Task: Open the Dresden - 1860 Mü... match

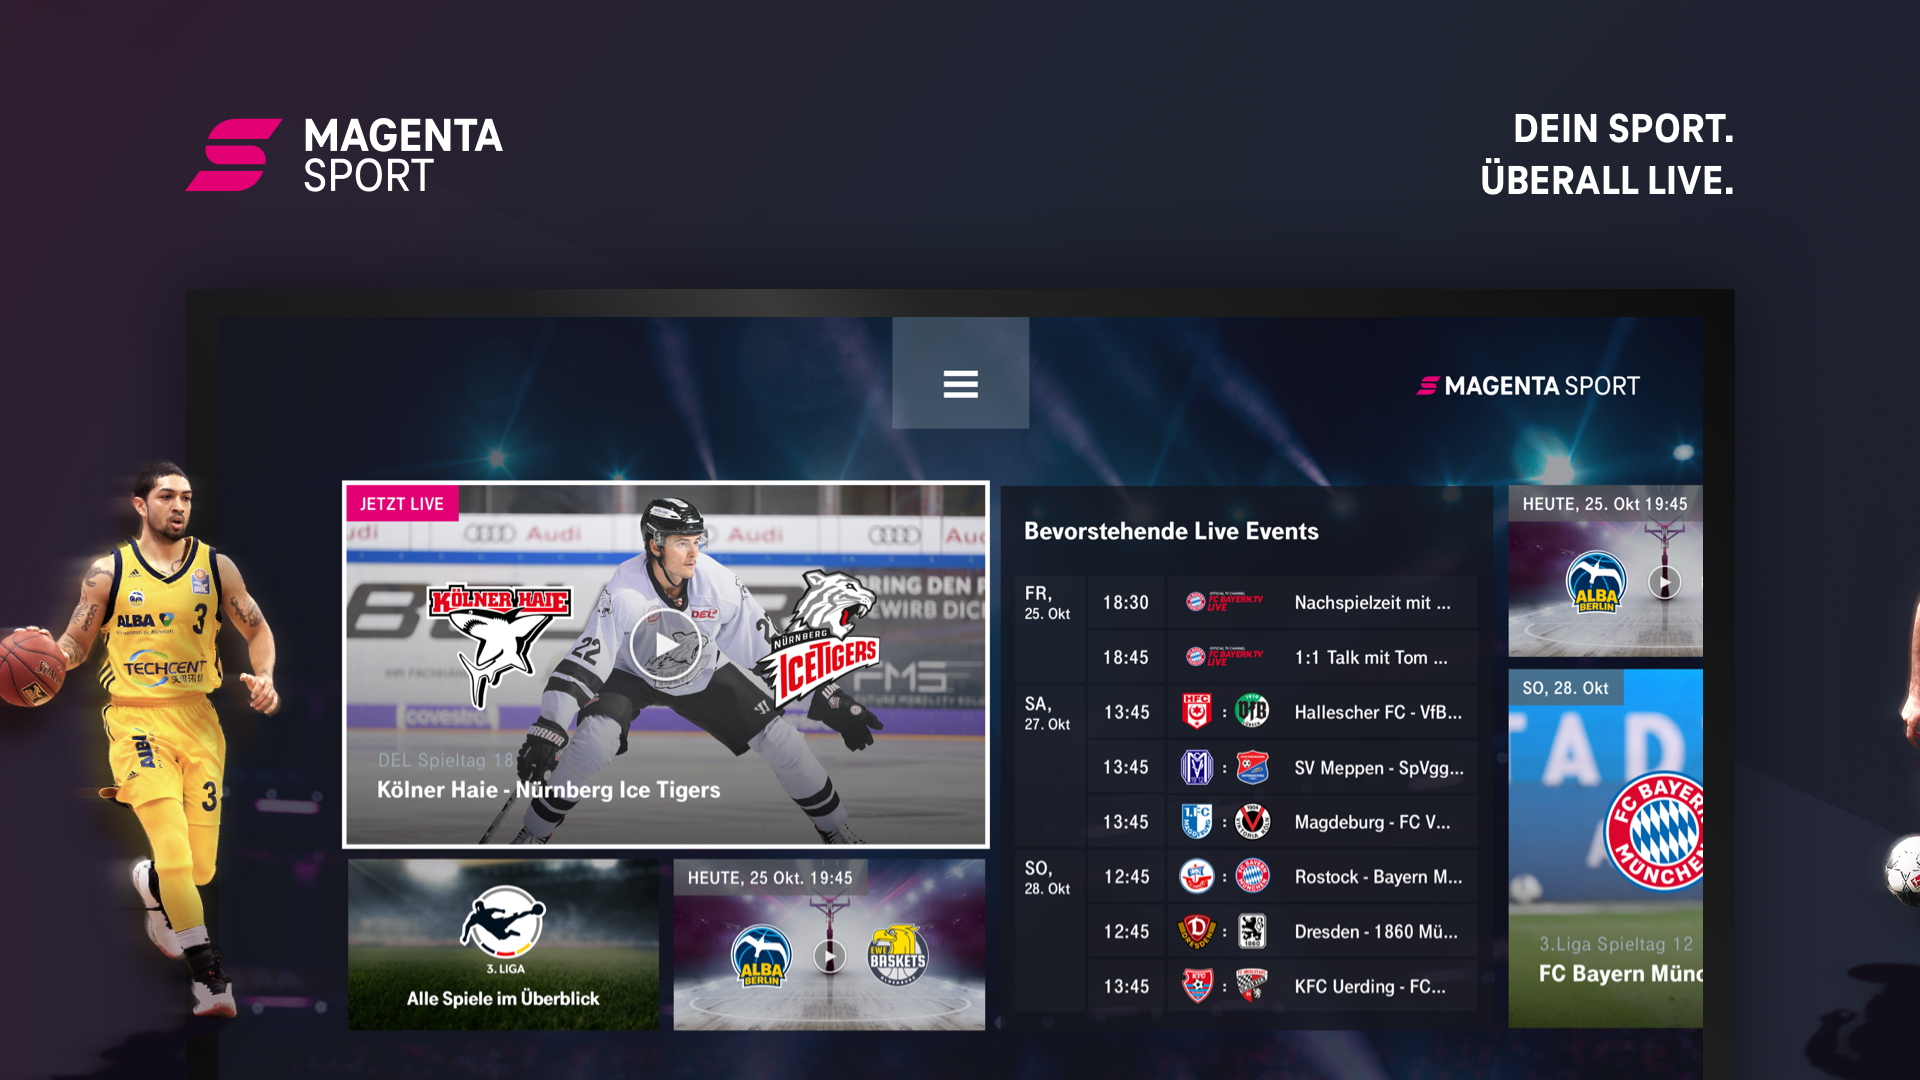Action: [x=1282, y=931]
